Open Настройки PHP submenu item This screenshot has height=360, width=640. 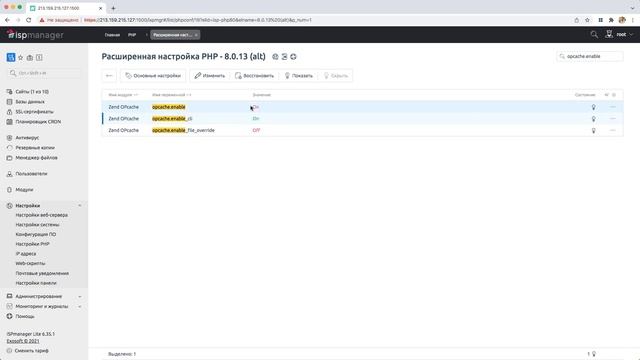(32, 244)
